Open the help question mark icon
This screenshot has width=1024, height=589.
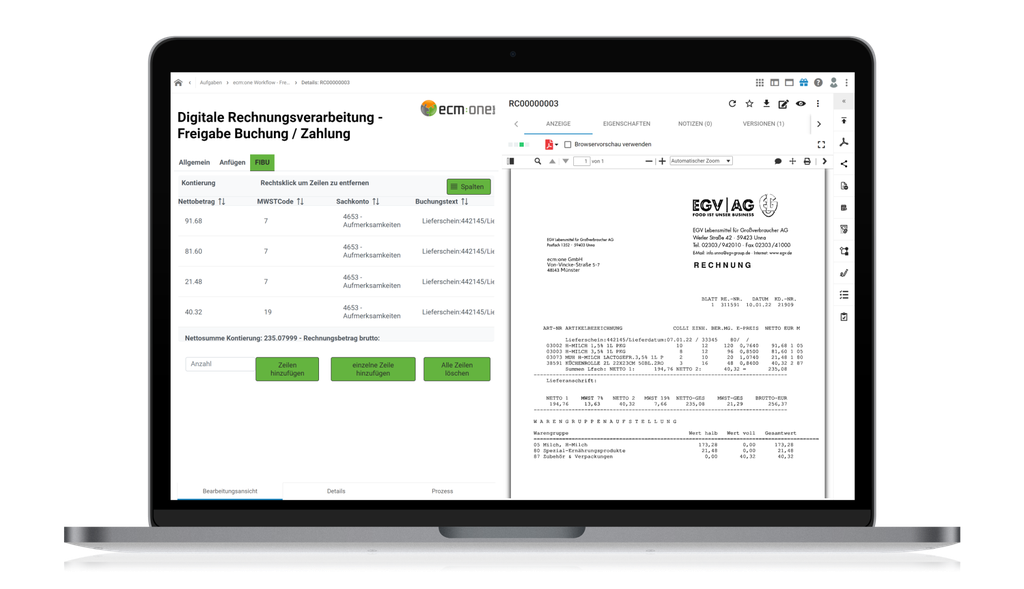point(818,83)
